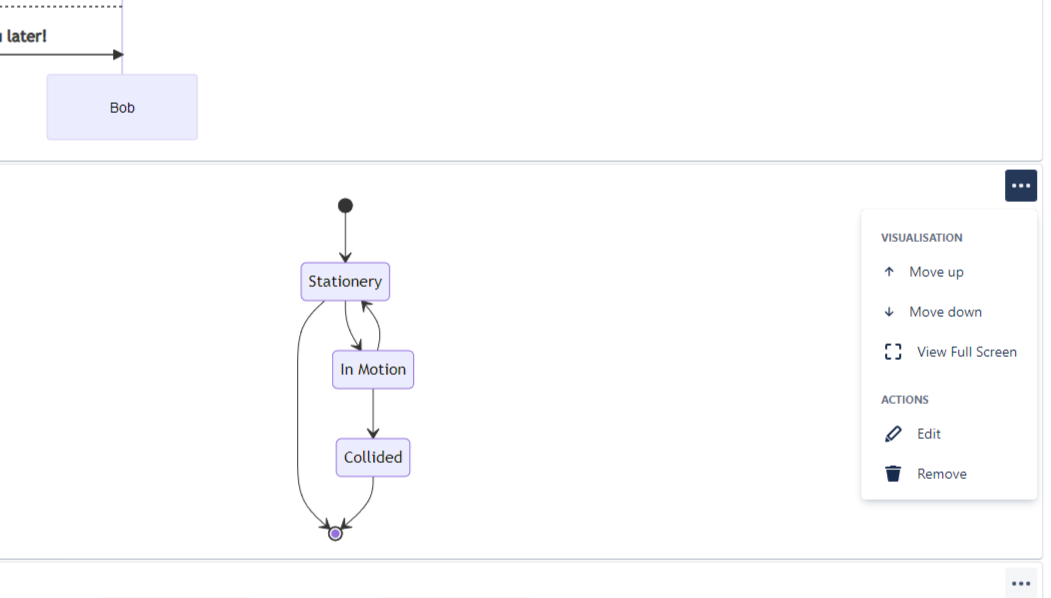Click the up arrow icon beside Move up

click(x=889, y=272)
